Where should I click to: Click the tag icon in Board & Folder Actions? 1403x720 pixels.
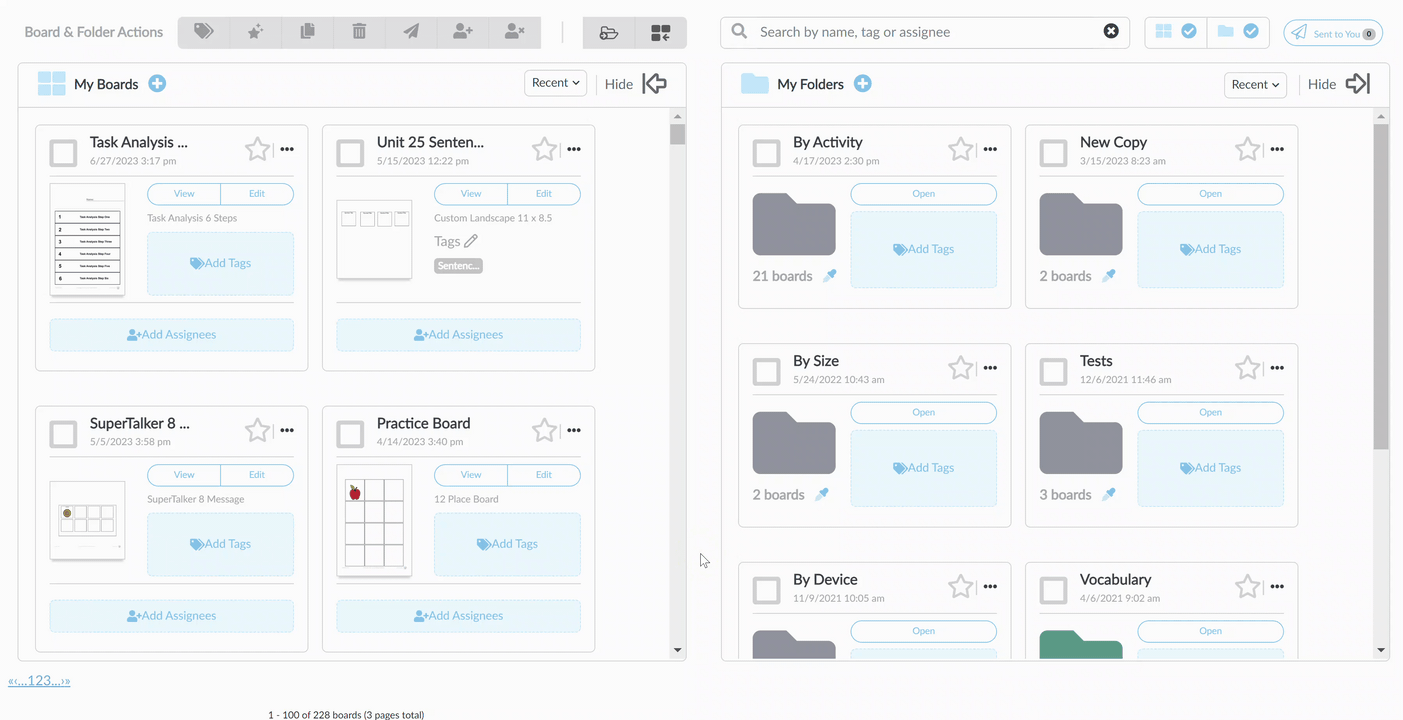coord(204,32)
